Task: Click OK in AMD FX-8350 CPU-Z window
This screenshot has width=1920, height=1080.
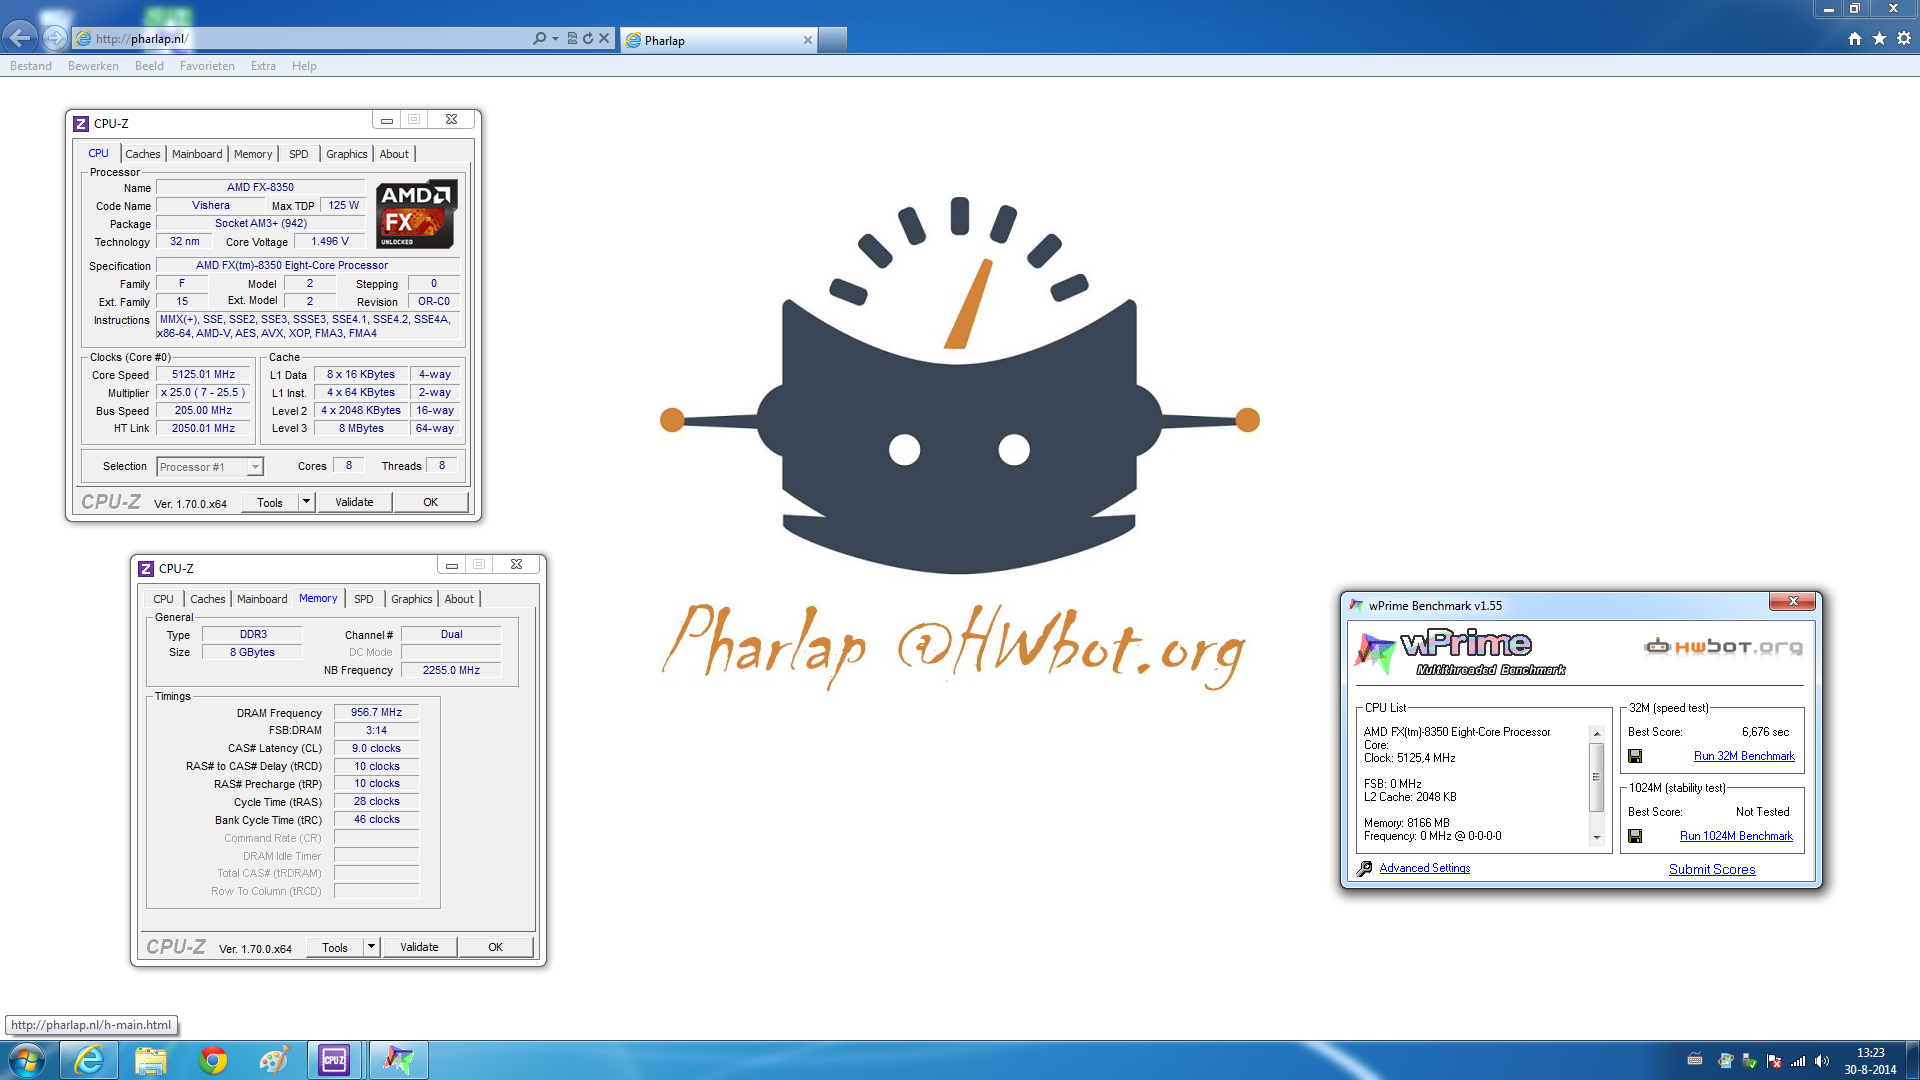Action: [430, 503]
